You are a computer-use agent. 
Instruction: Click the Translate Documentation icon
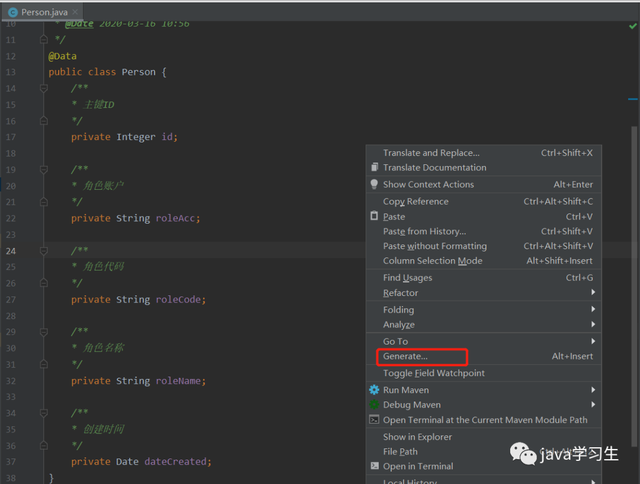[374, 167]
